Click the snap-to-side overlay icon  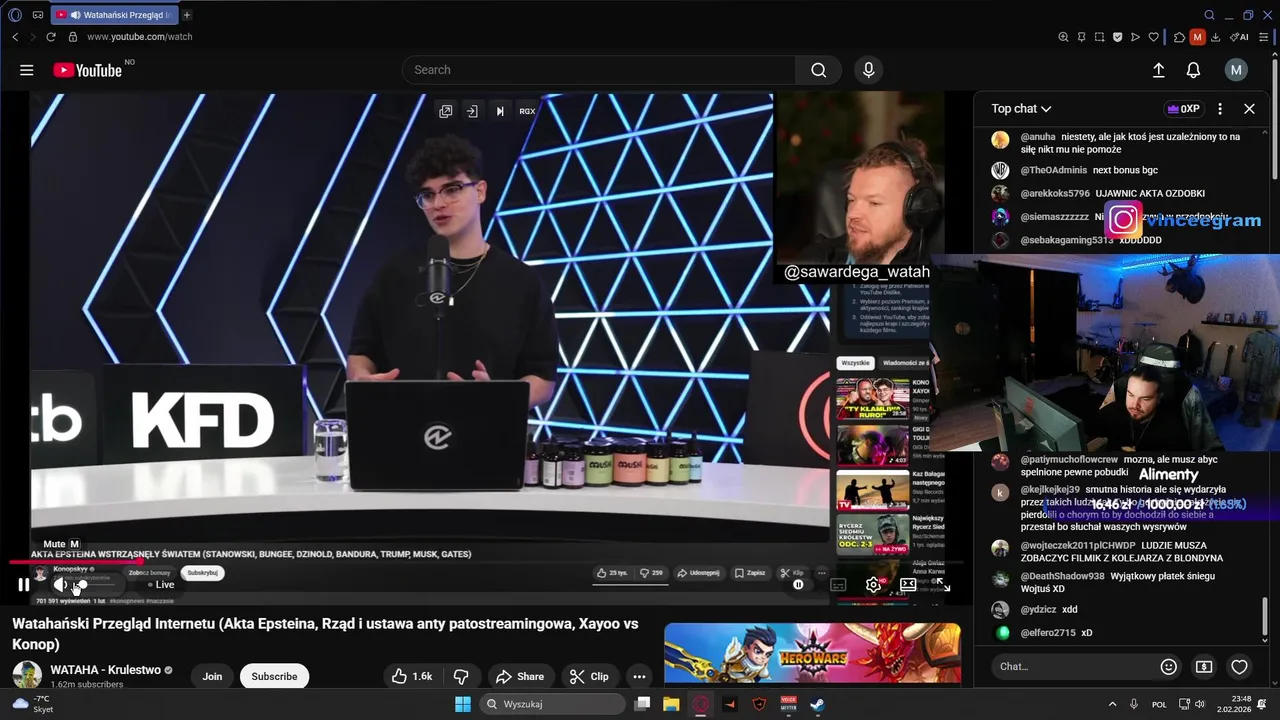(x=472, y=111)
